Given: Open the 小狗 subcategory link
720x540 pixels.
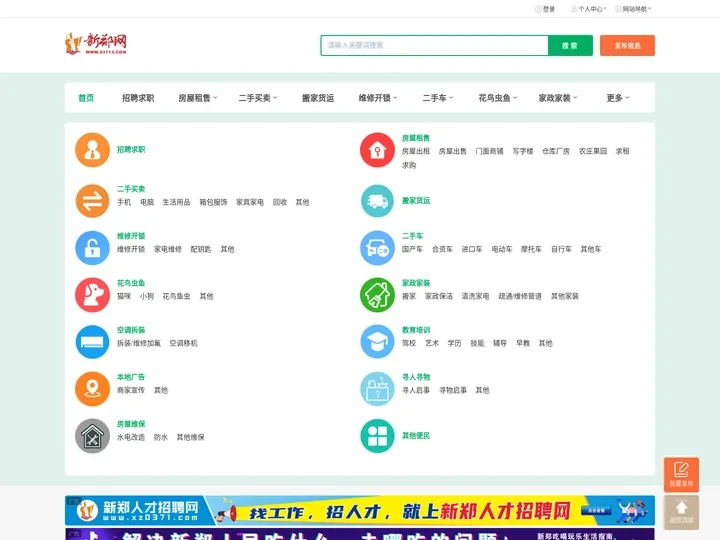Looking at the screenshot, I should pyautogui.click(x=147, y=296).
